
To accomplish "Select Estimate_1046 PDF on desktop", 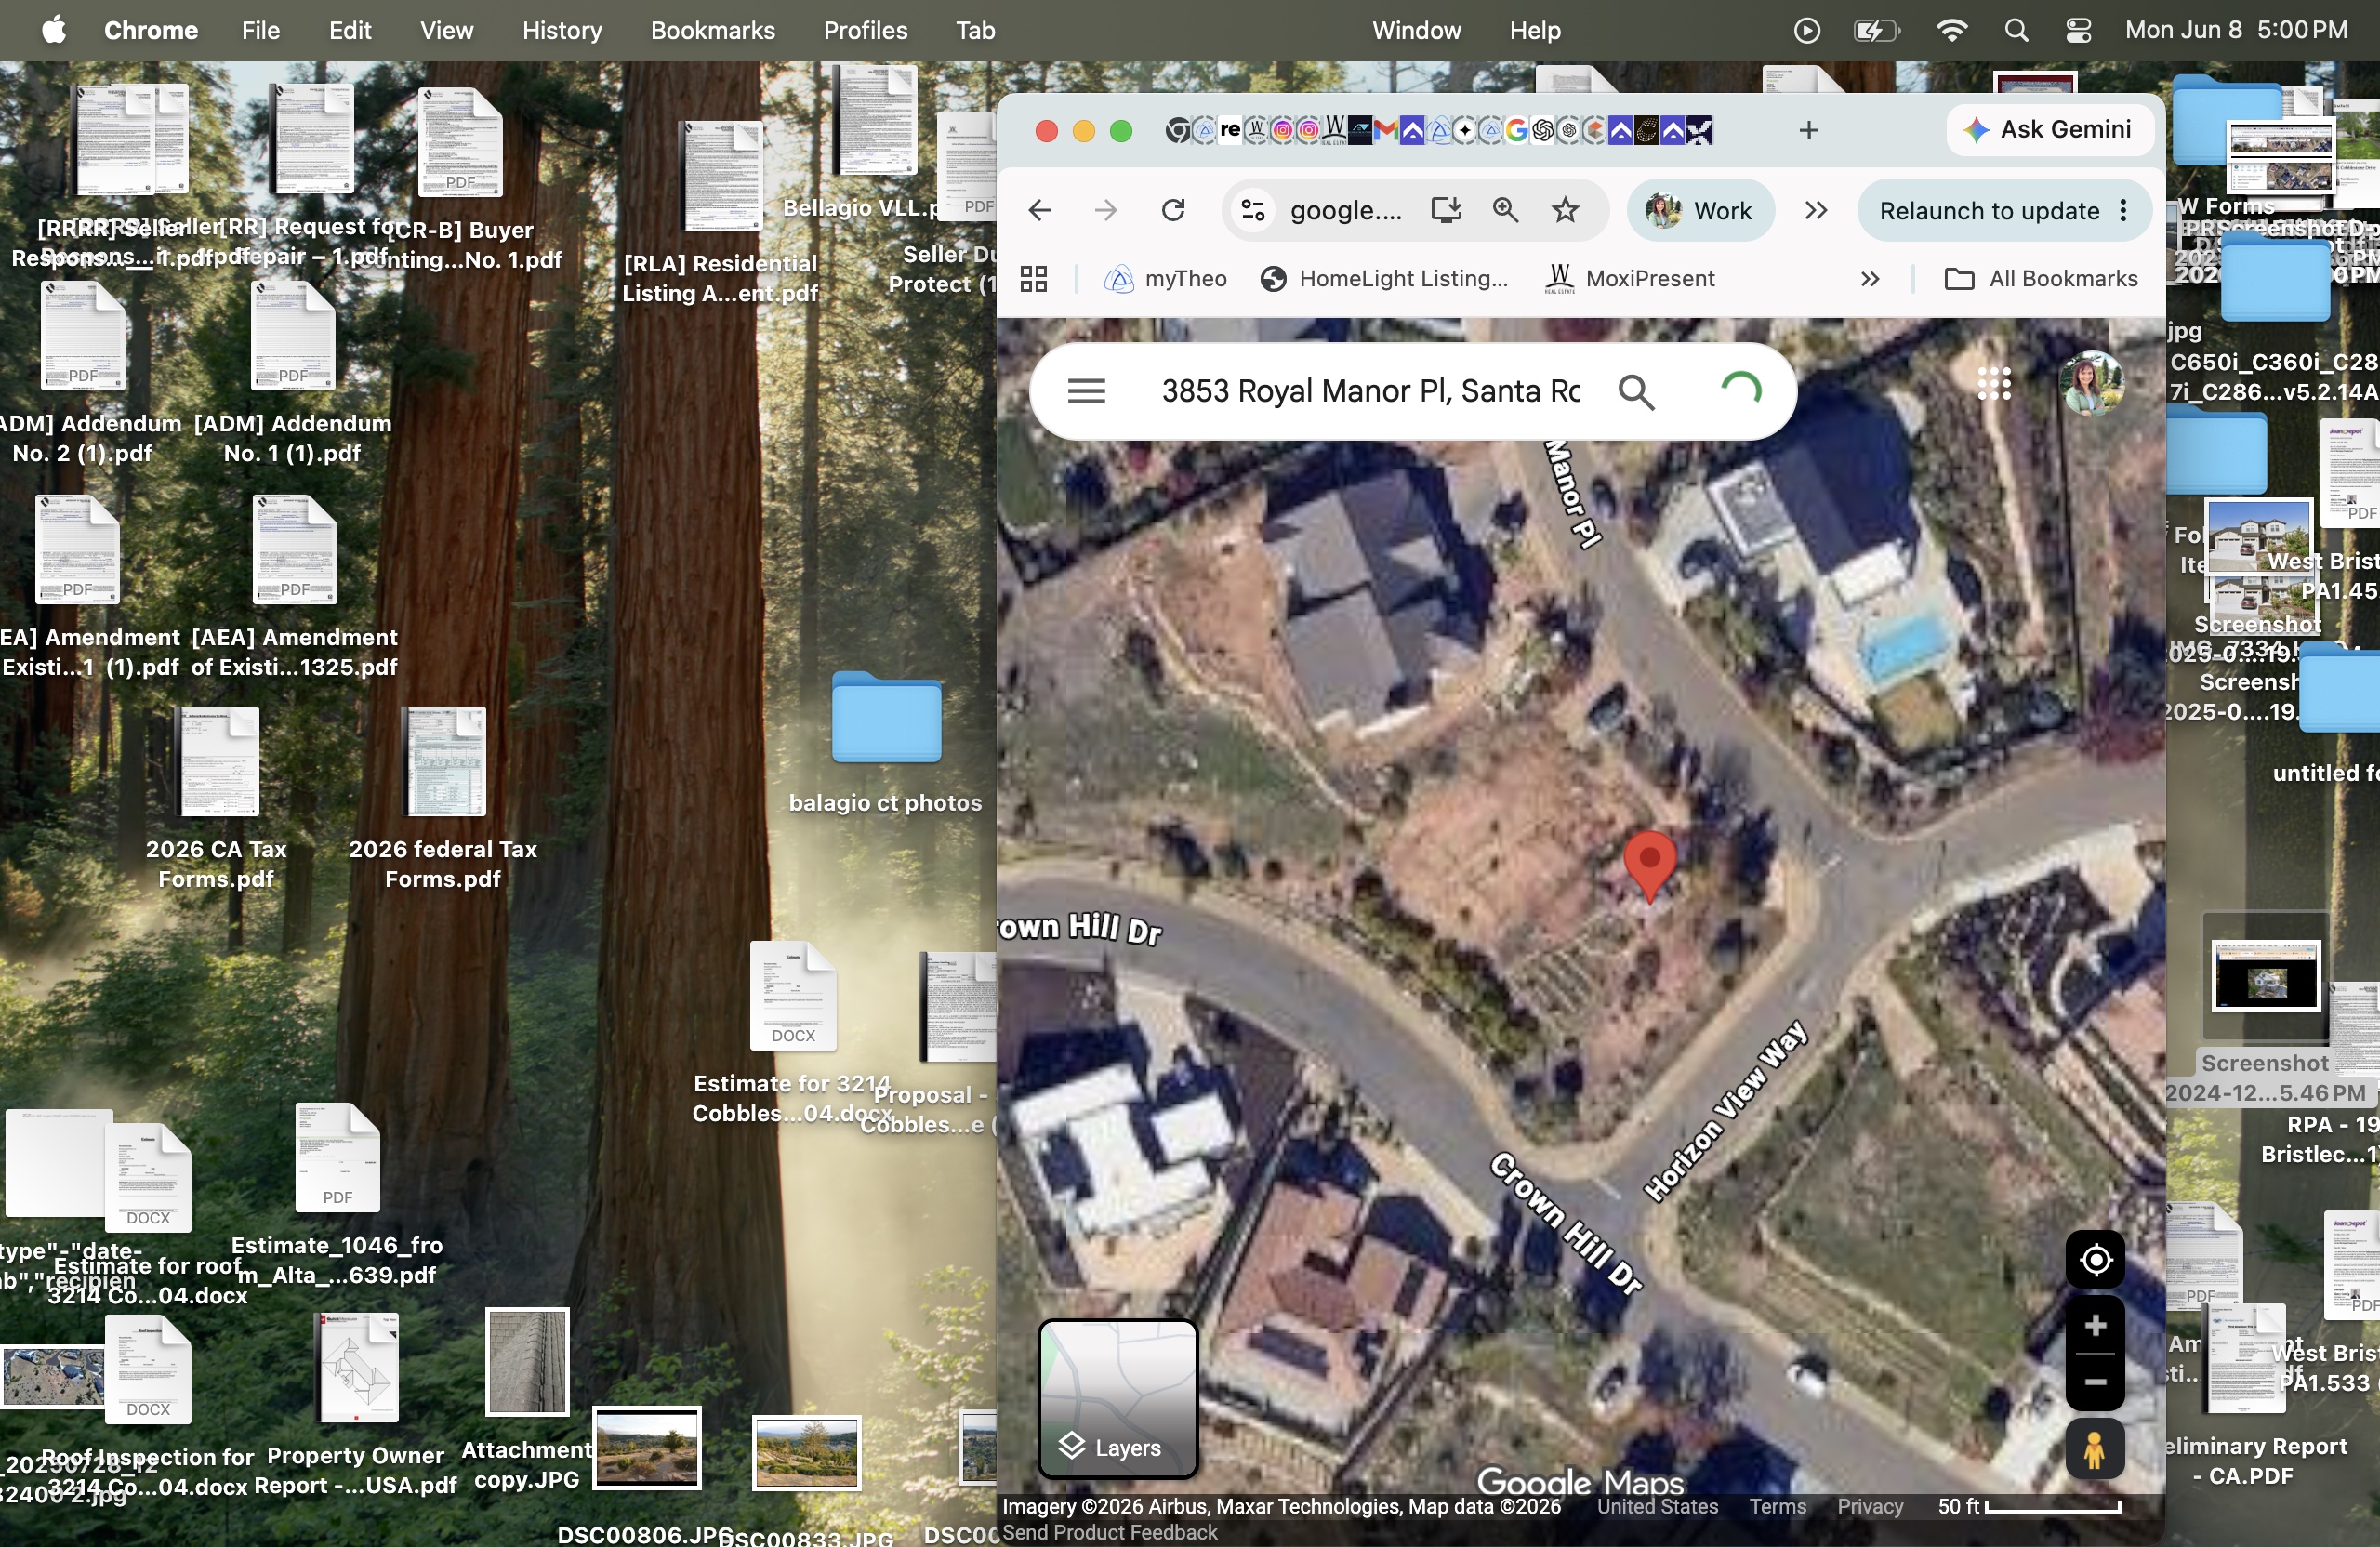I will pos(337,1195).
